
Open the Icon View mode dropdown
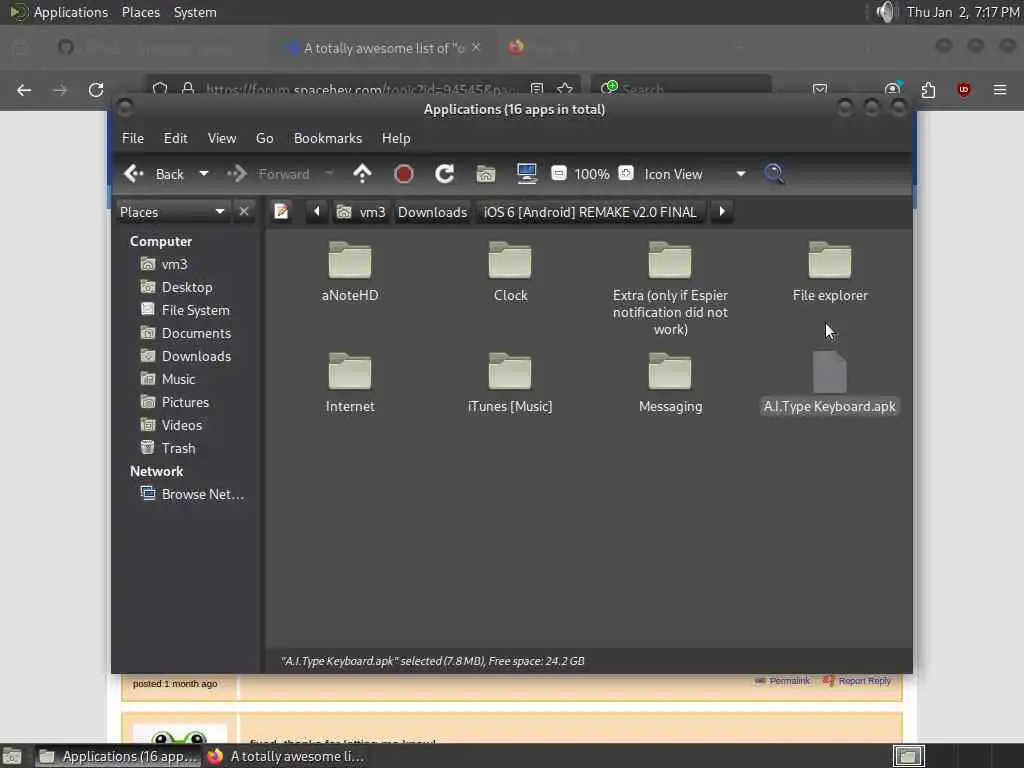click(695, 174)
